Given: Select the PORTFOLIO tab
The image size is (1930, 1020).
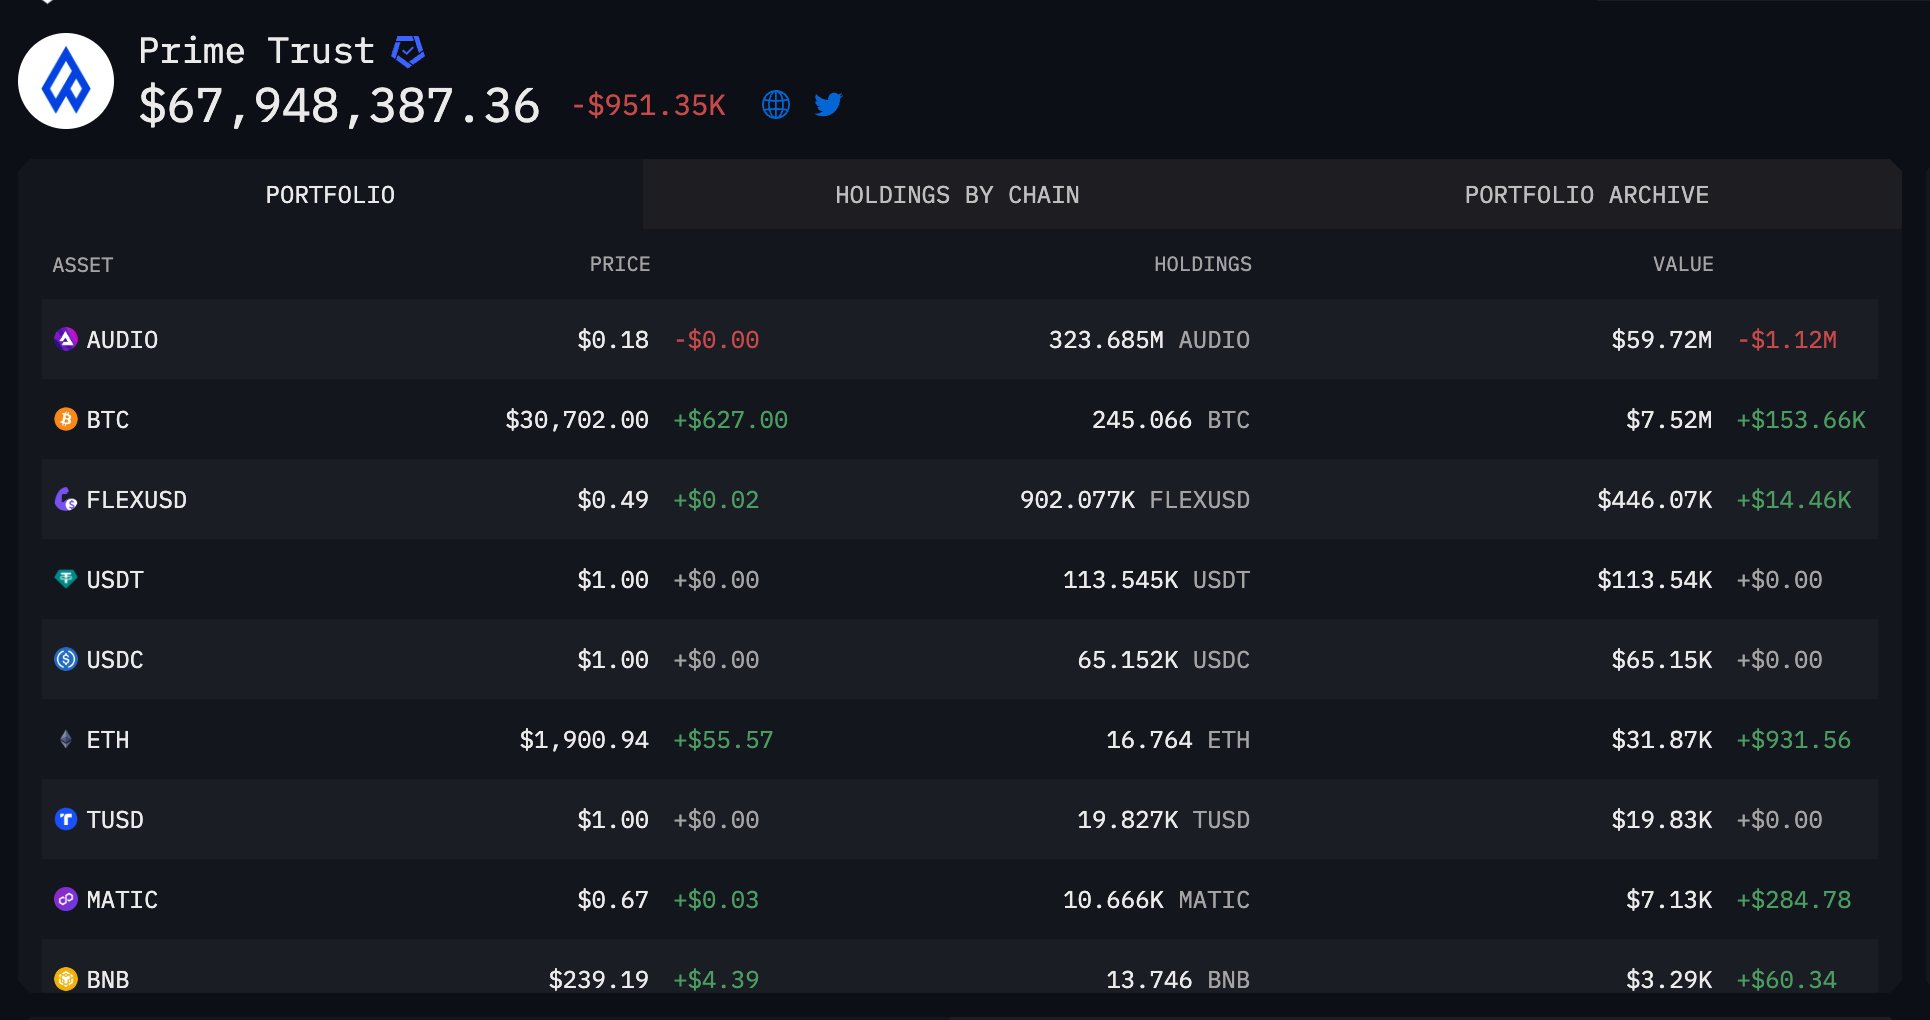Looking at the screenshot, I should coord(330,195).
